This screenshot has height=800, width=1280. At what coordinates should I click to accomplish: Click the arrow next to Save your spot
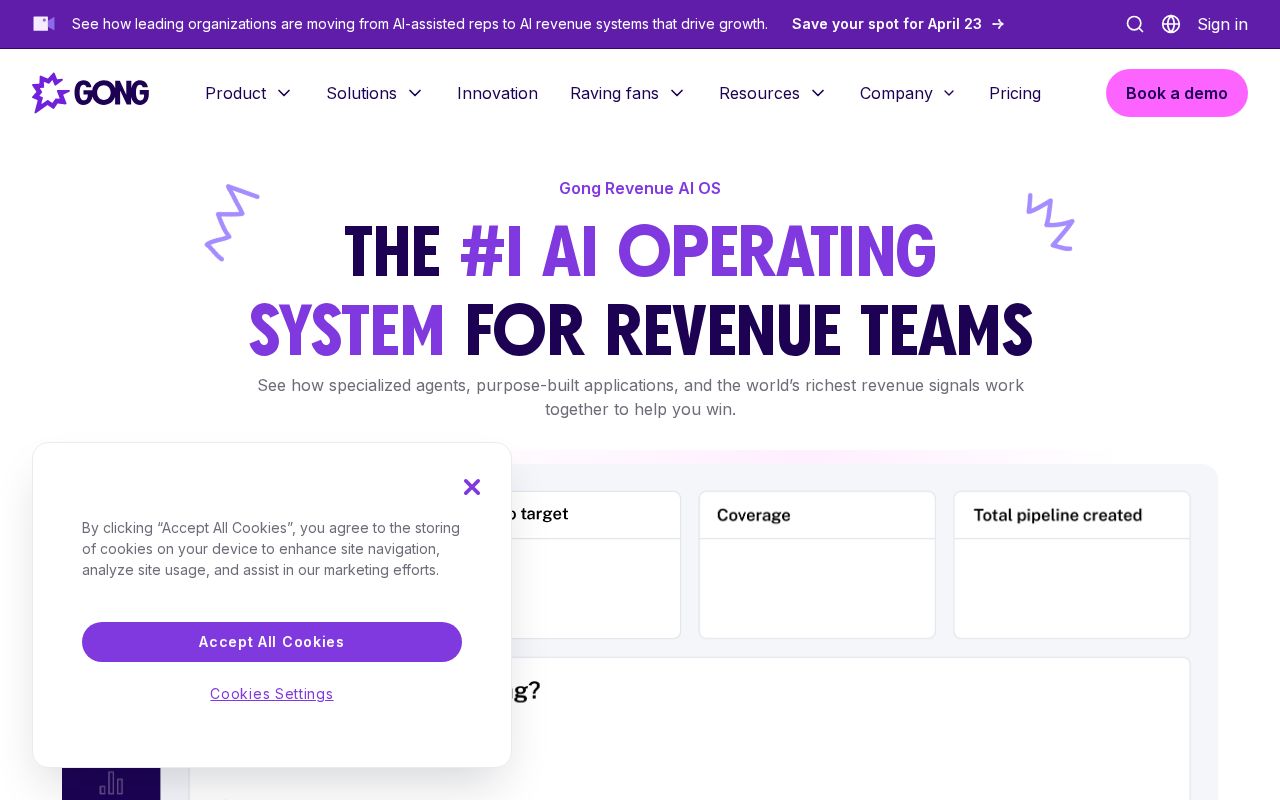point(997,24)
